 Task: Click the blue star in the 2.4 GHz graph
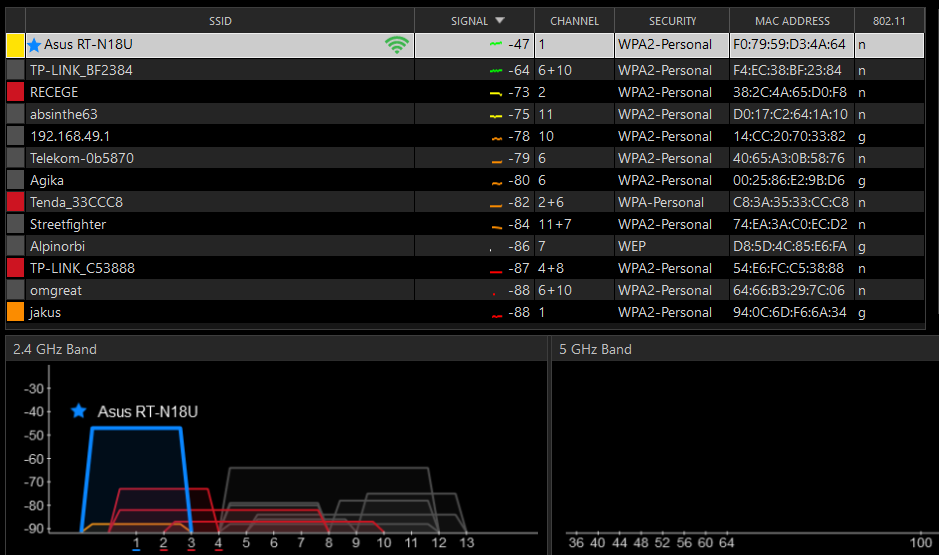[x=78, y=411]
